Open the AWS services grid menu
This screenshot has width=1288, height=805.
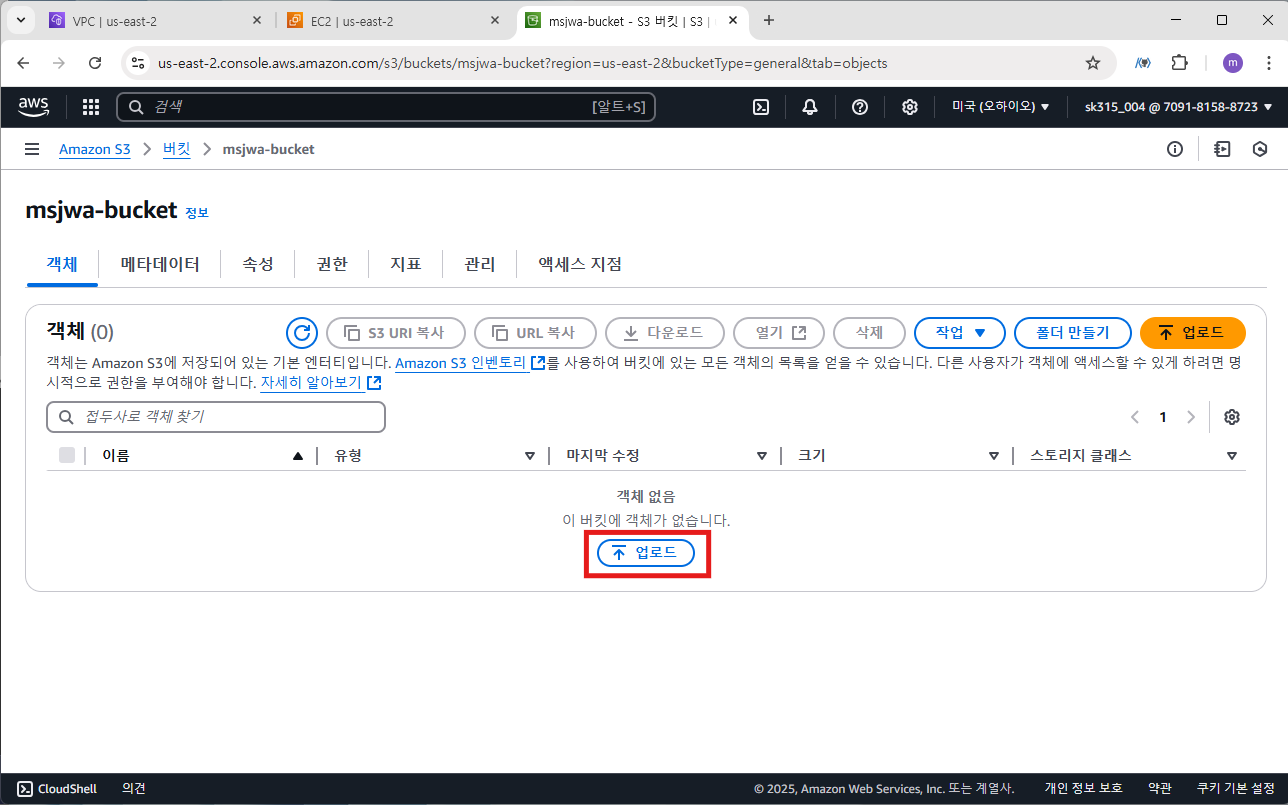[x=91, y=107]
